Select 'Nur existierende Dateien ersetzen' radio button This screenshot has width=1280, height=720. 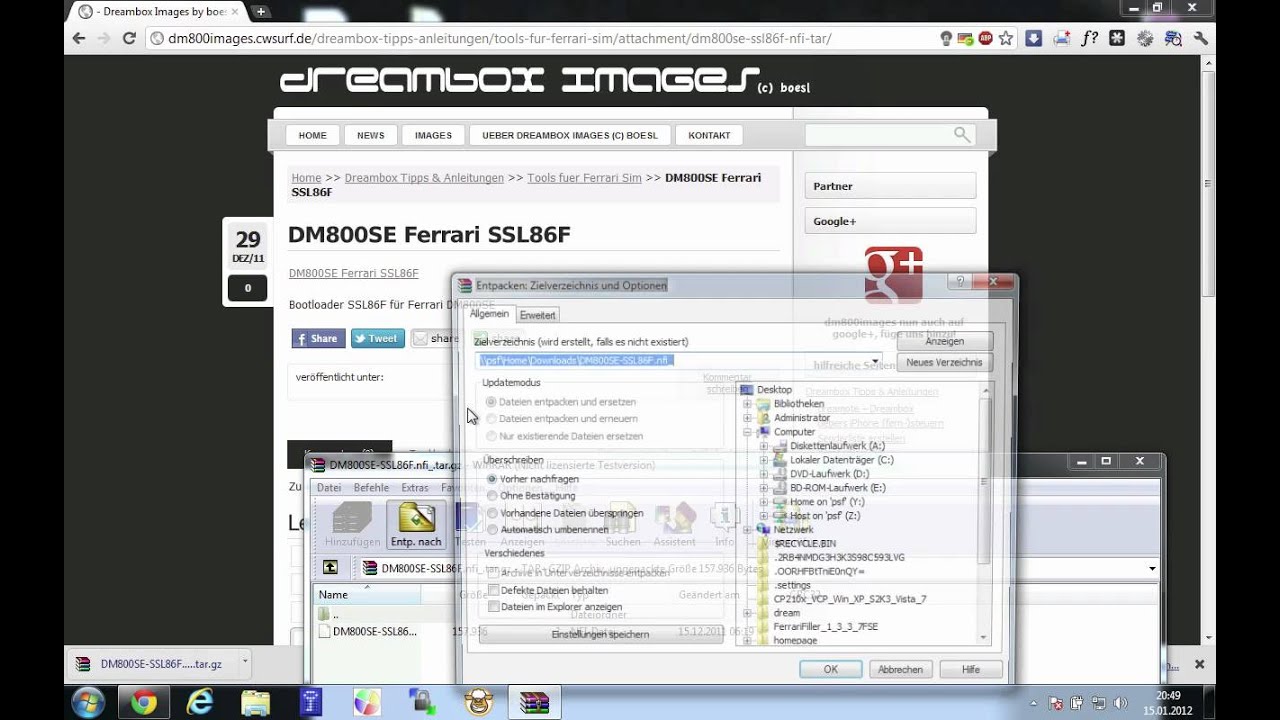491,436
